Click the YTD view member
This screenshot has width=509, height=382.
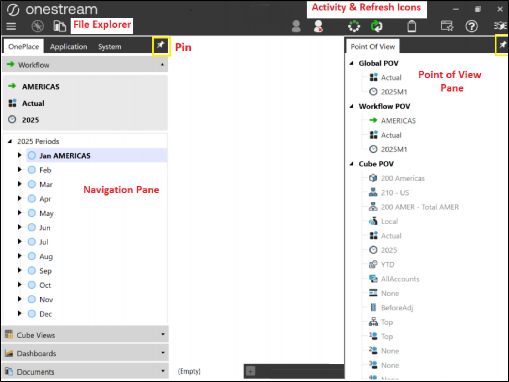[x=387, y=265]
